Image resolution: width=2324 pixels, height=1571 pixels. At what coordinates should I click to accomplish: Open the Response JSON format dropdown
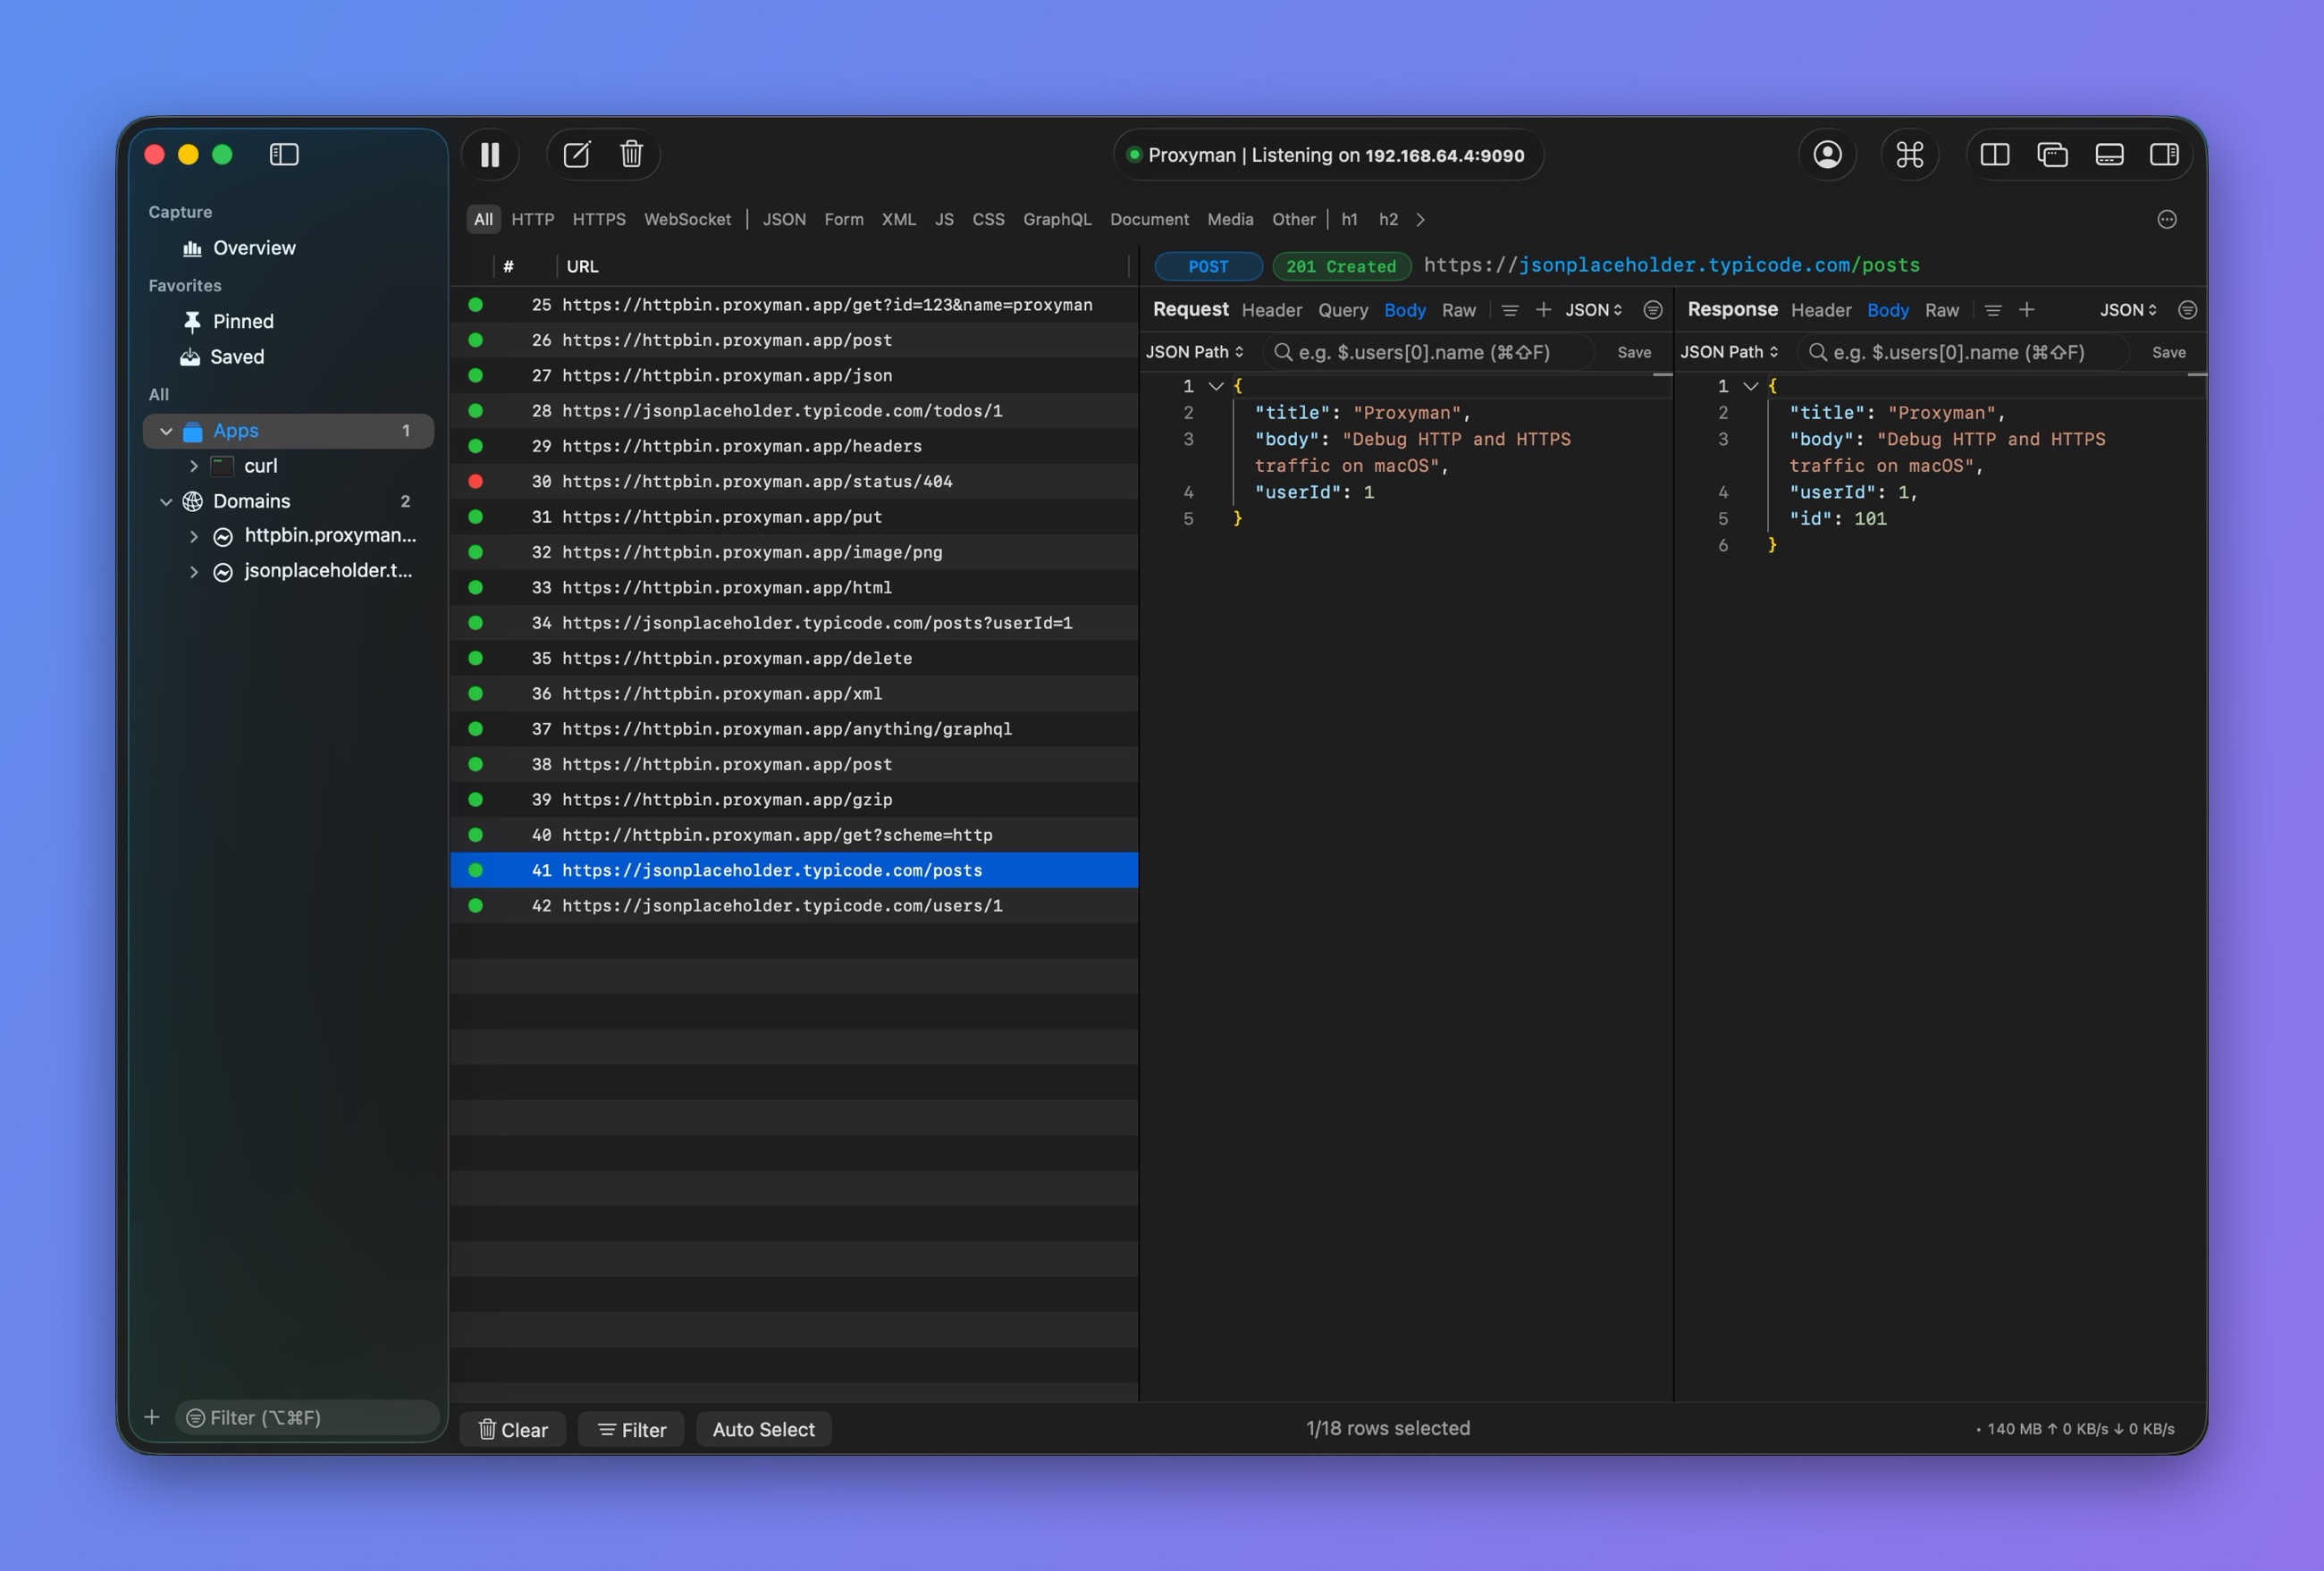2129,310
